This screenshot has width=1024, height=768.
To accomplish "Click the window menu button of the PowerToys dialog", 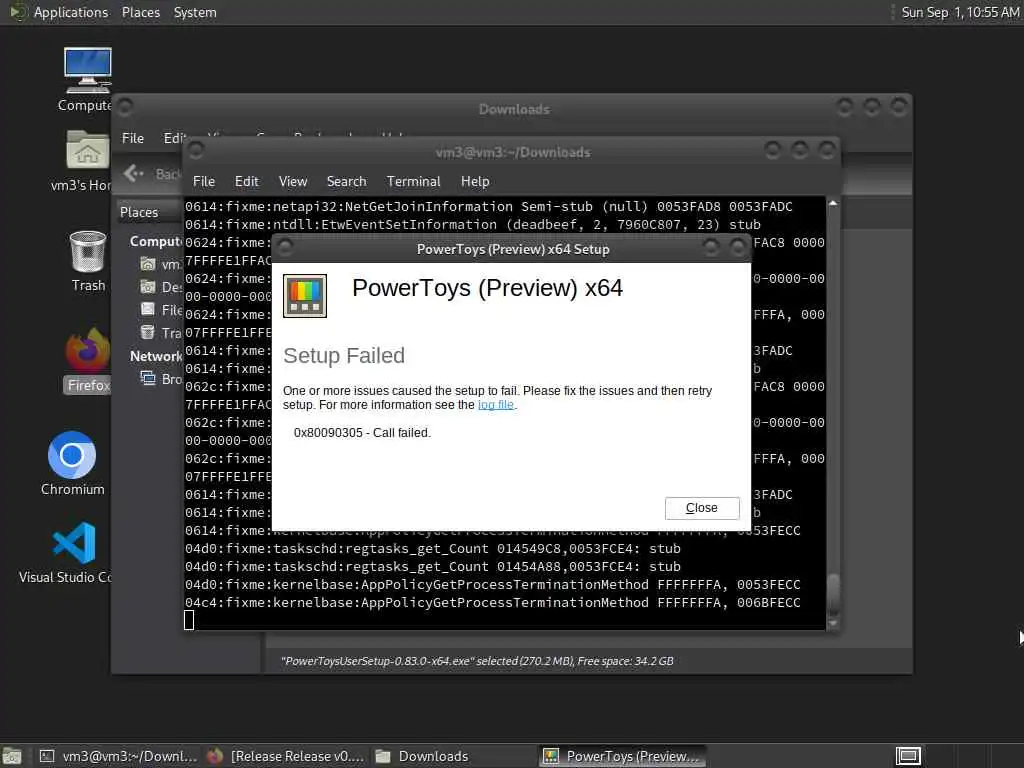I will point(284,247).
